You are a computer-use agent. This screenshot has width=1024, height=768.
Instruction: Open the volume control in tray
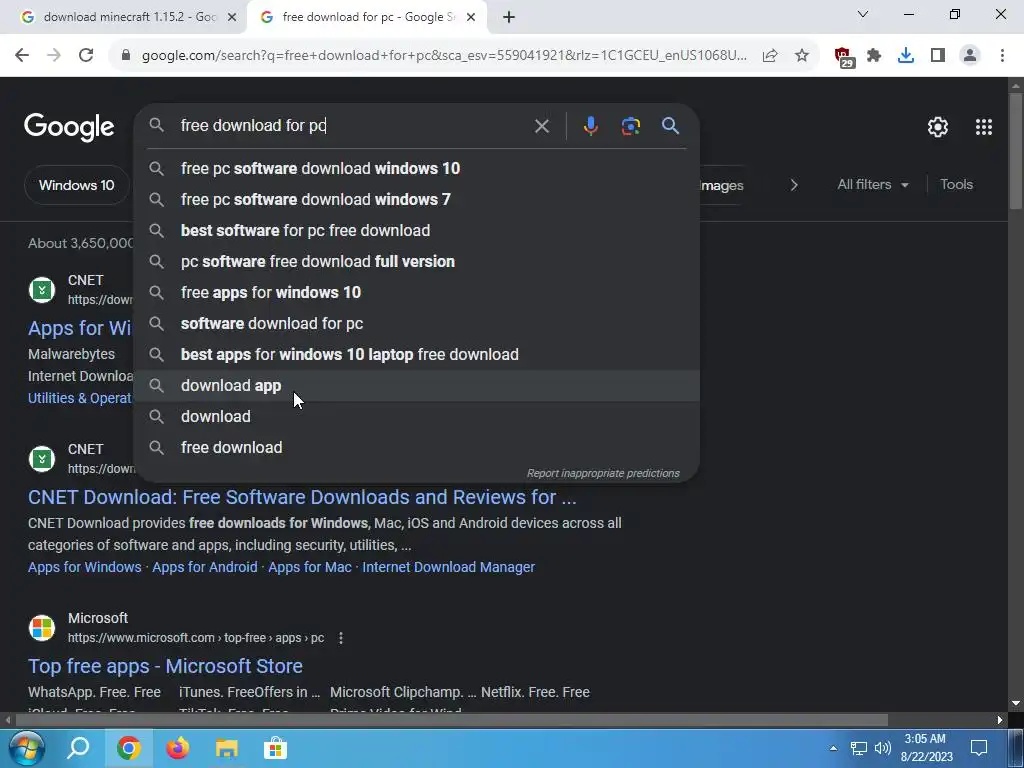tap(883, 748)
